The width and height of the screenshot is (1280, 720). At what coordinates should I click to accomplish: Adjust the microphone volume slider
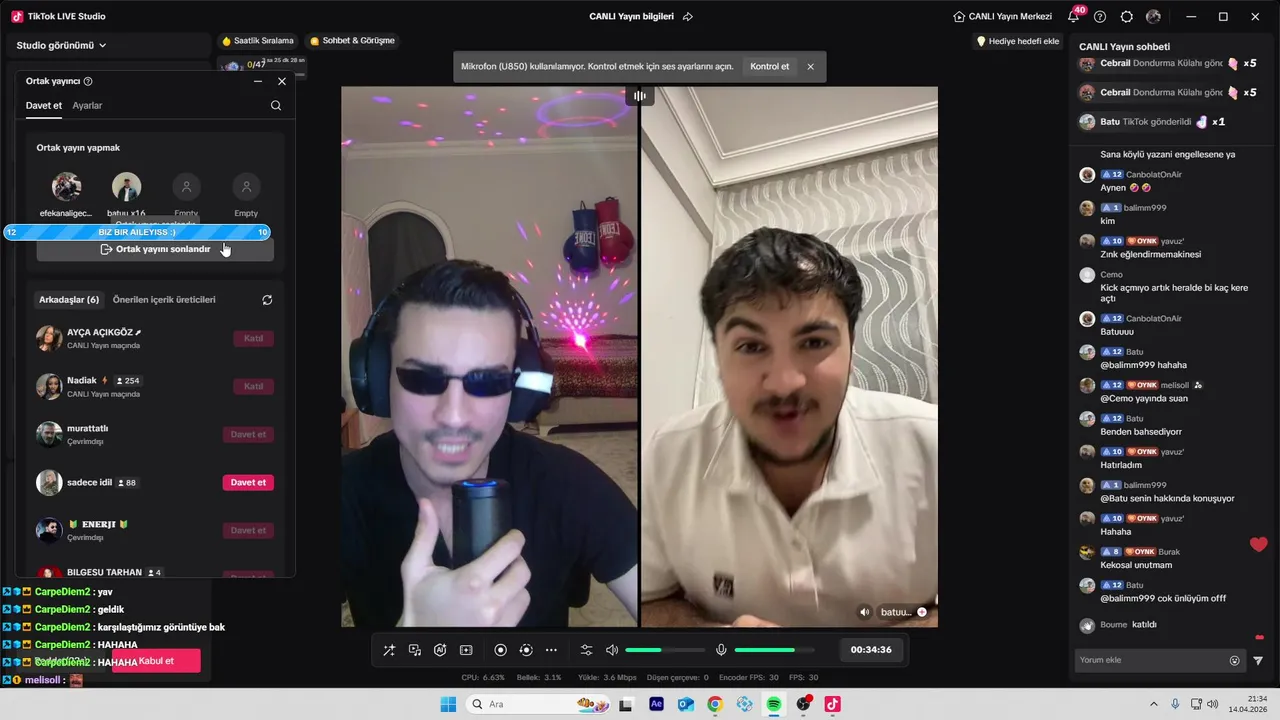click(775, 650)
